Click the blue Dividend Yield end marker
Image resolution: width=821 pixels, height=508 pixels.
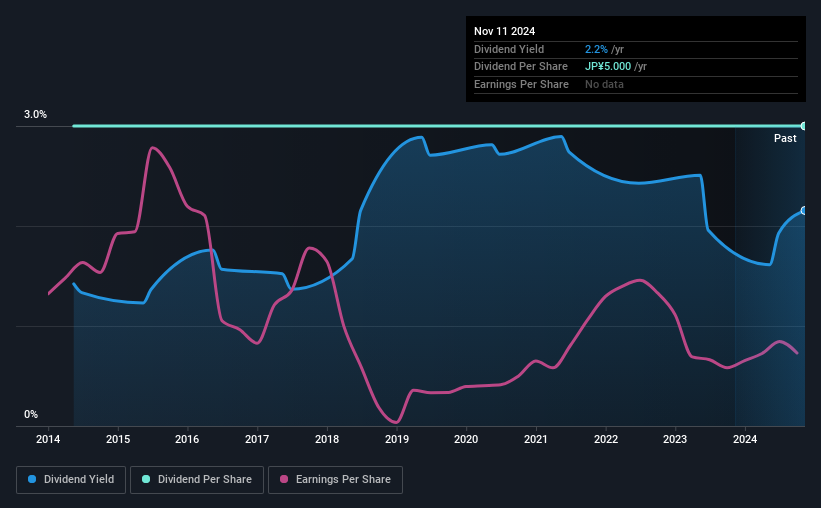pyautogui.click(x=804, y=211)
